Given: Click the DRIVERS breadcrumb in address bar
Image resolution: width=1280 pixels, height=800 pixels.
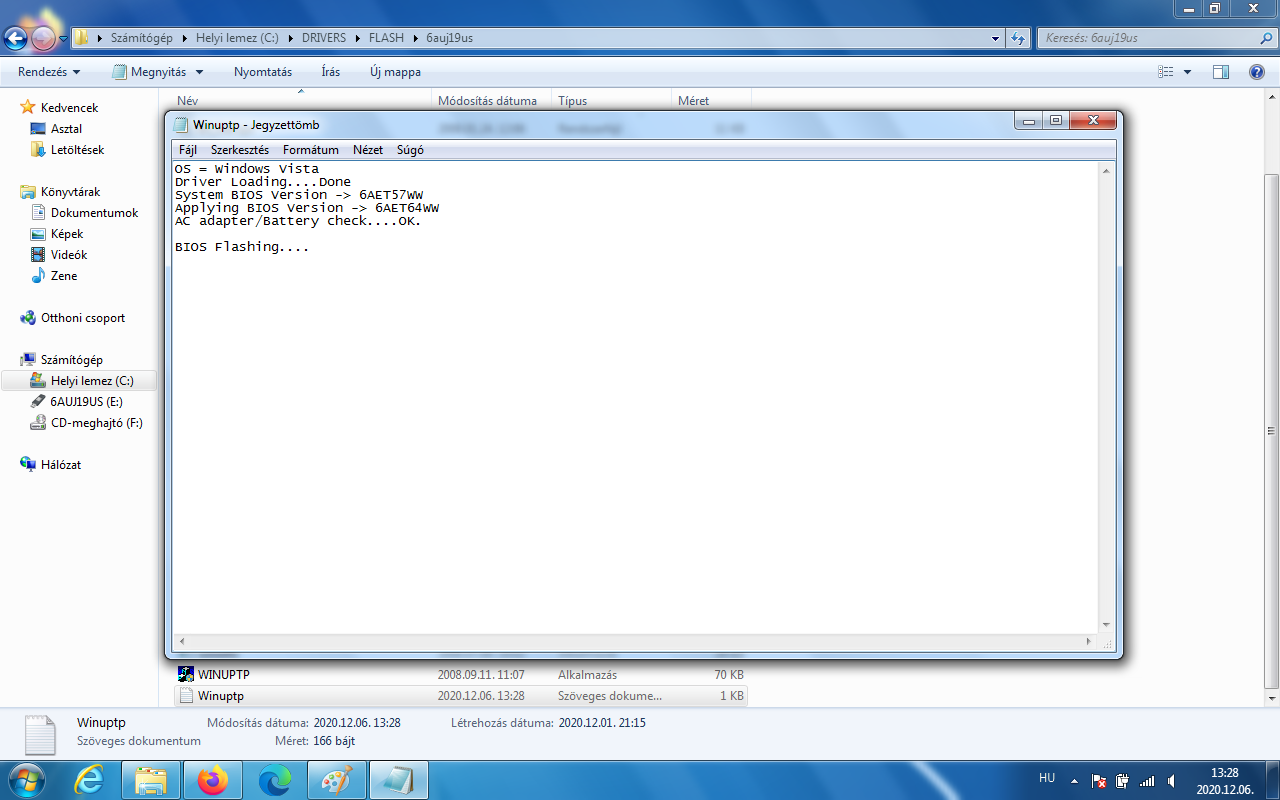Looking at the screenshot, I should [x=322, y=38].
